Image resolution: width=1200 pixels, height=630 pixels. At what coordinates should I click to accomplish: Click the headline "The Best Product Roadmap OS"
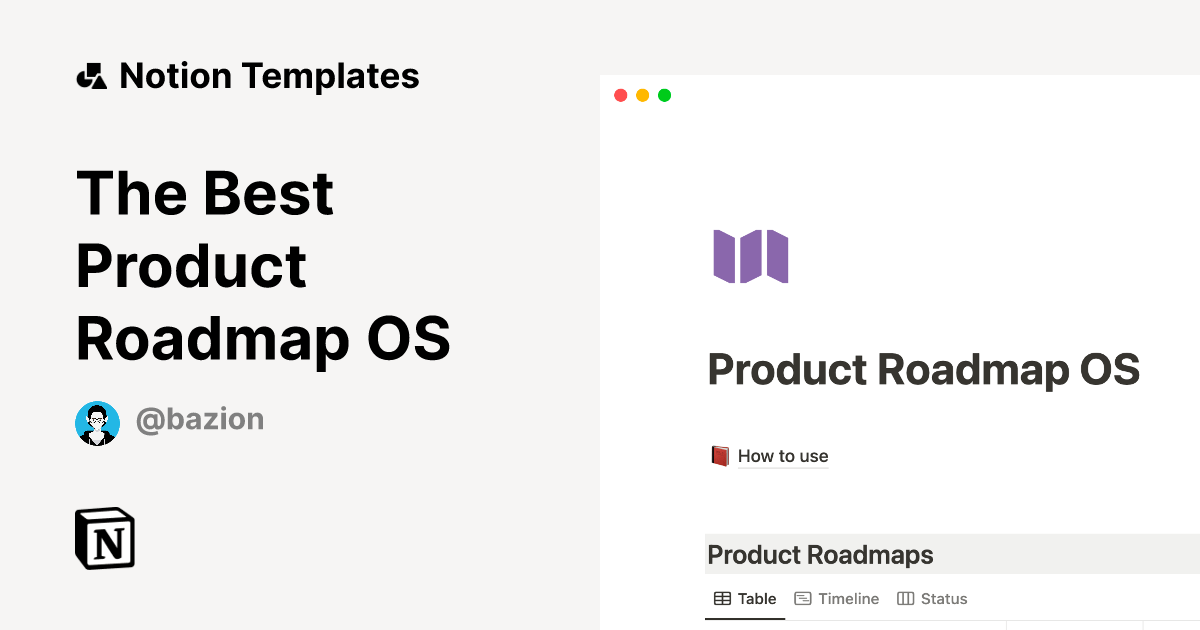coord(263,266)
